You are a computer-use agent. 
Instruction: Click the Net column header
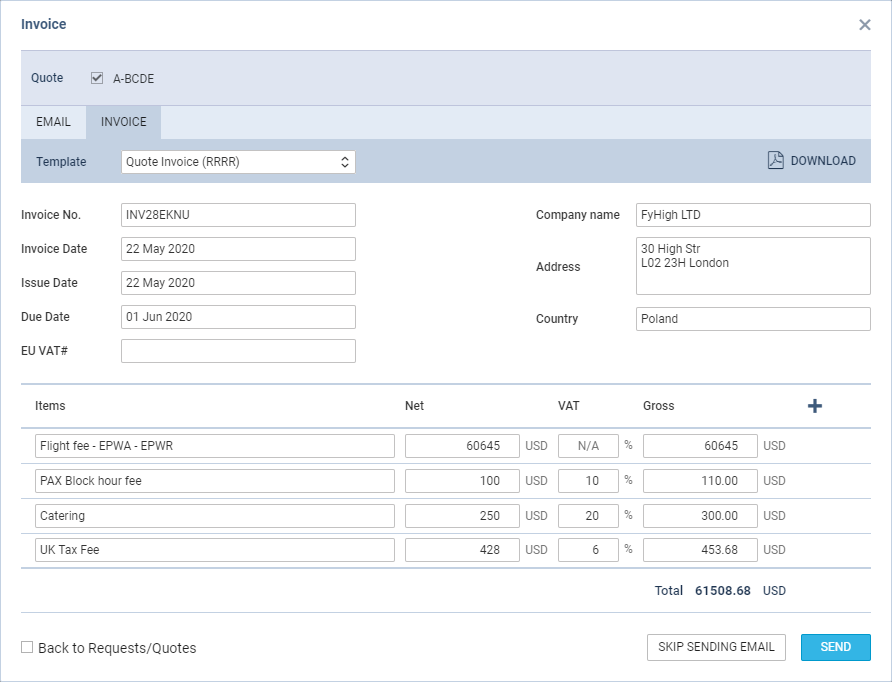(x=414, y=406)
